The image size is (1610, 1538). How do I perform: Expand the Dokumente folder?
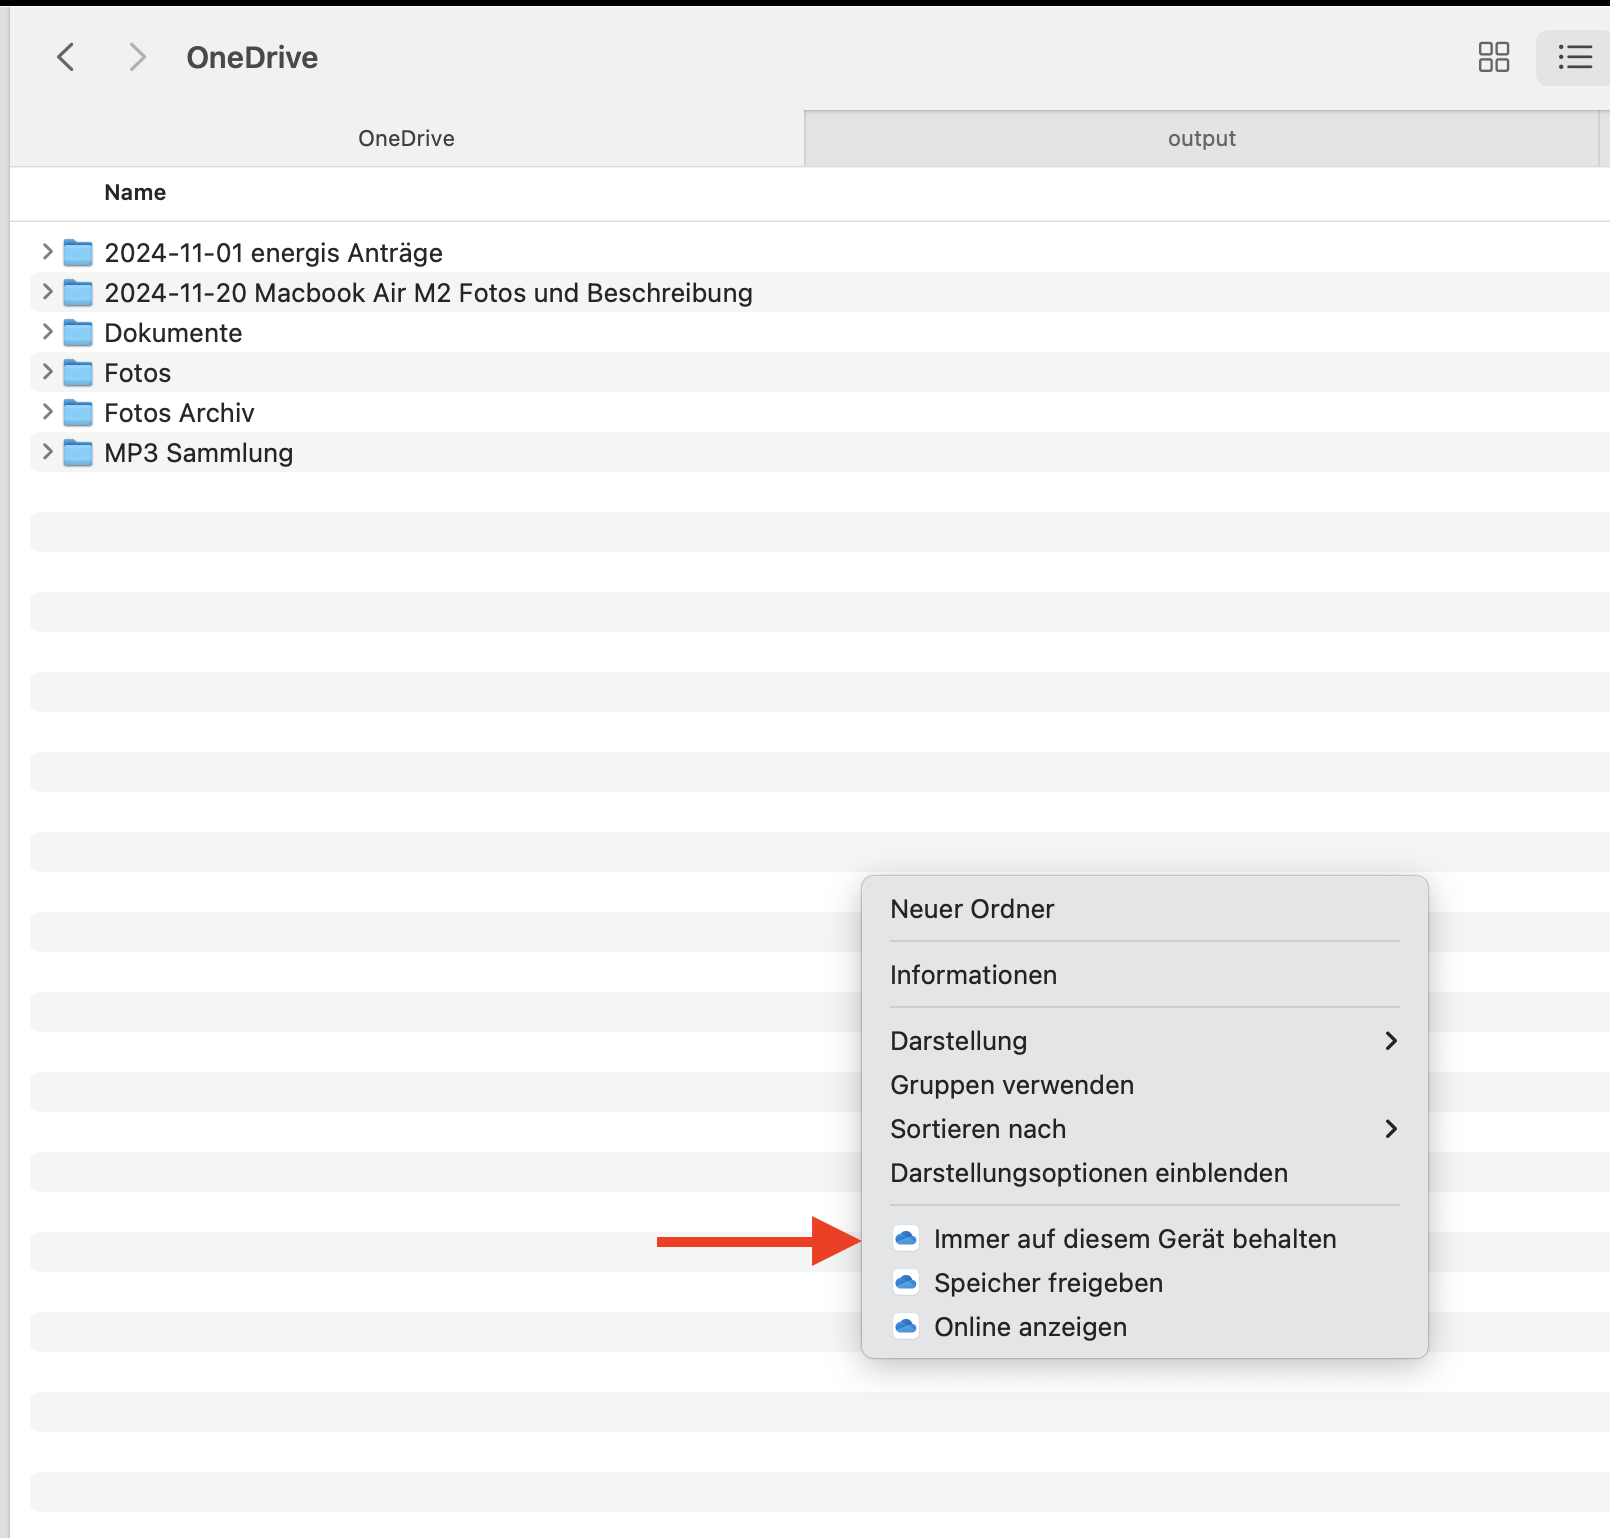pyautogui.click(x=47, y=331)
